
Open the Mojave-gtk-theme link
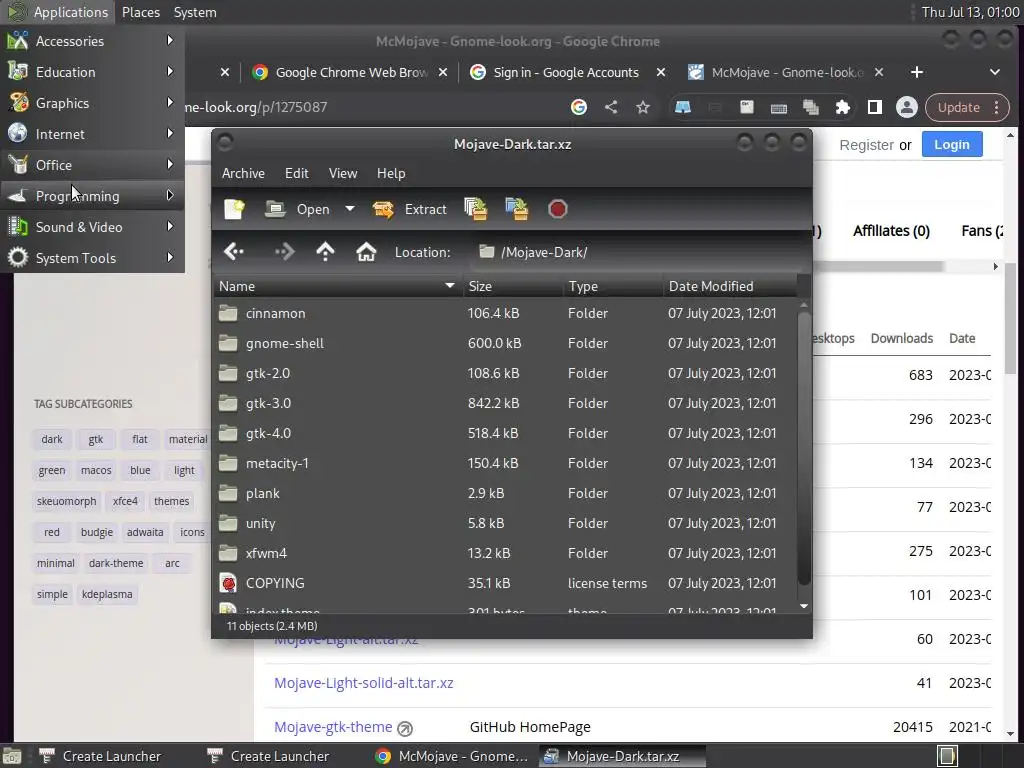pos(333,727)
